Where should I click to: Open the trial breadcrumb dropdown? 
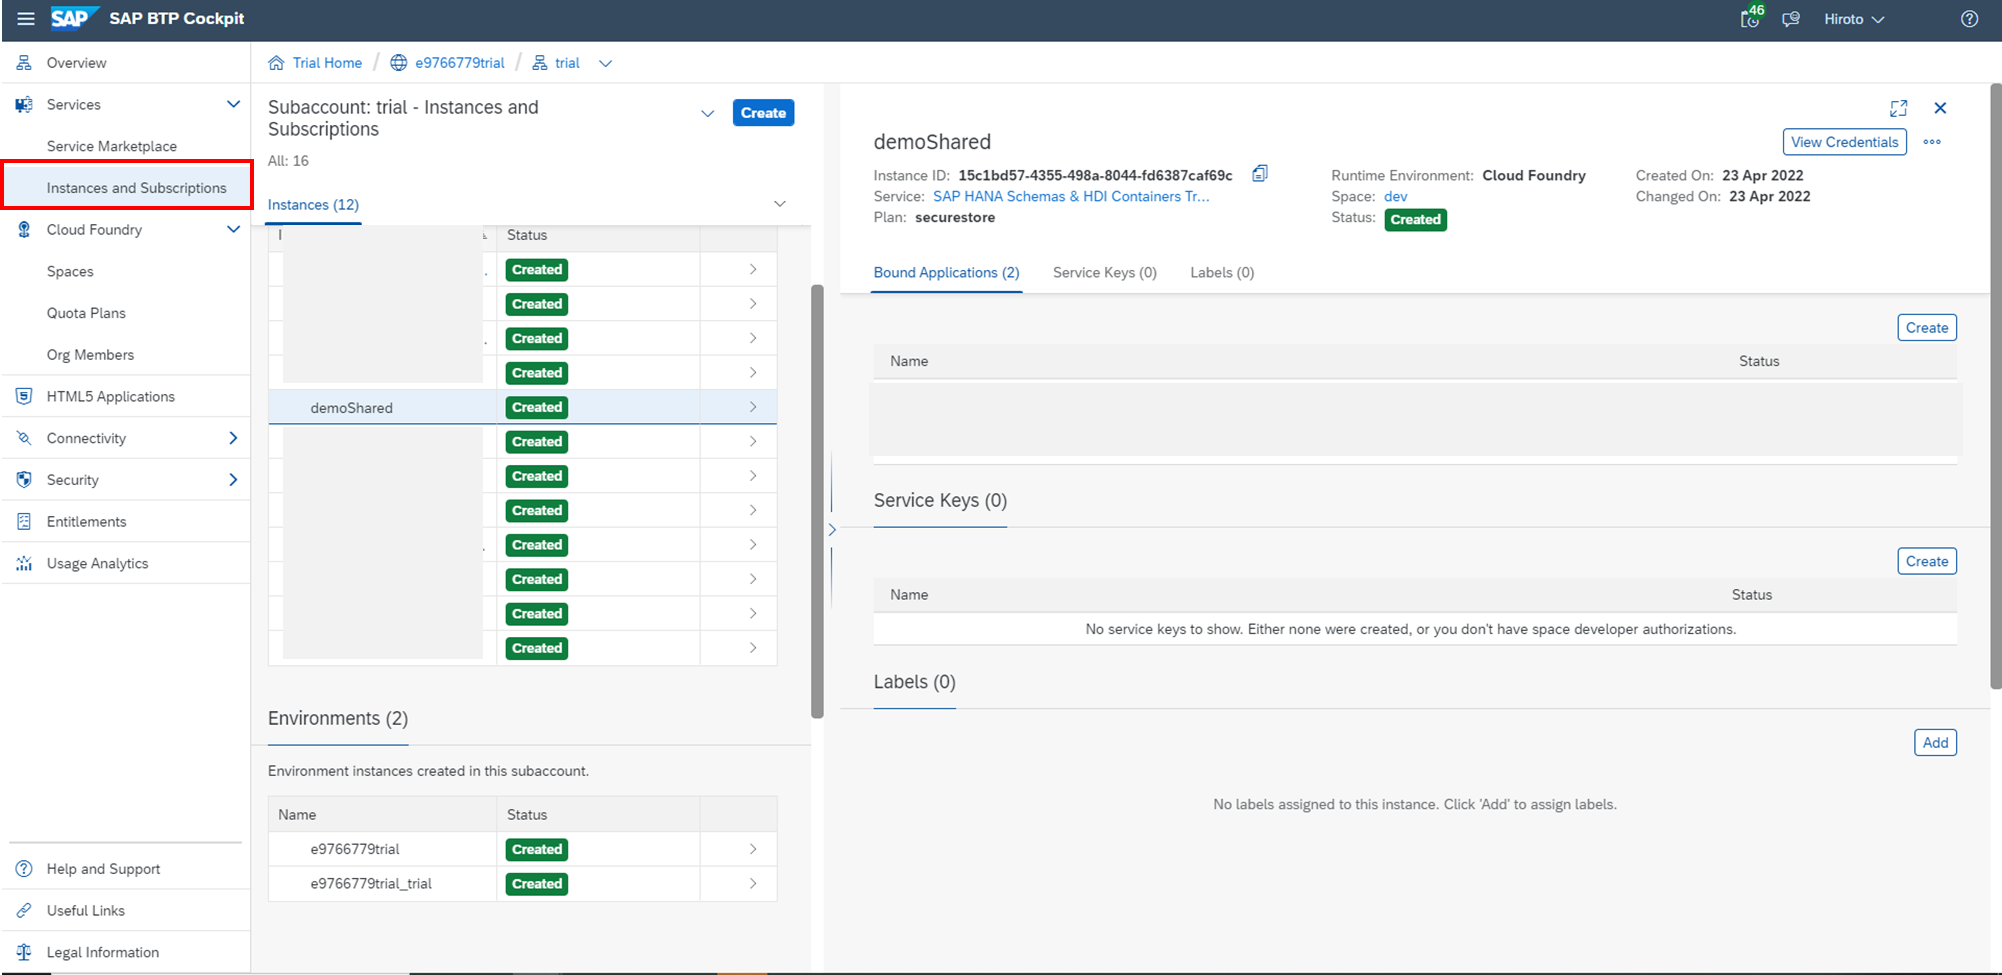coord(605,62)
